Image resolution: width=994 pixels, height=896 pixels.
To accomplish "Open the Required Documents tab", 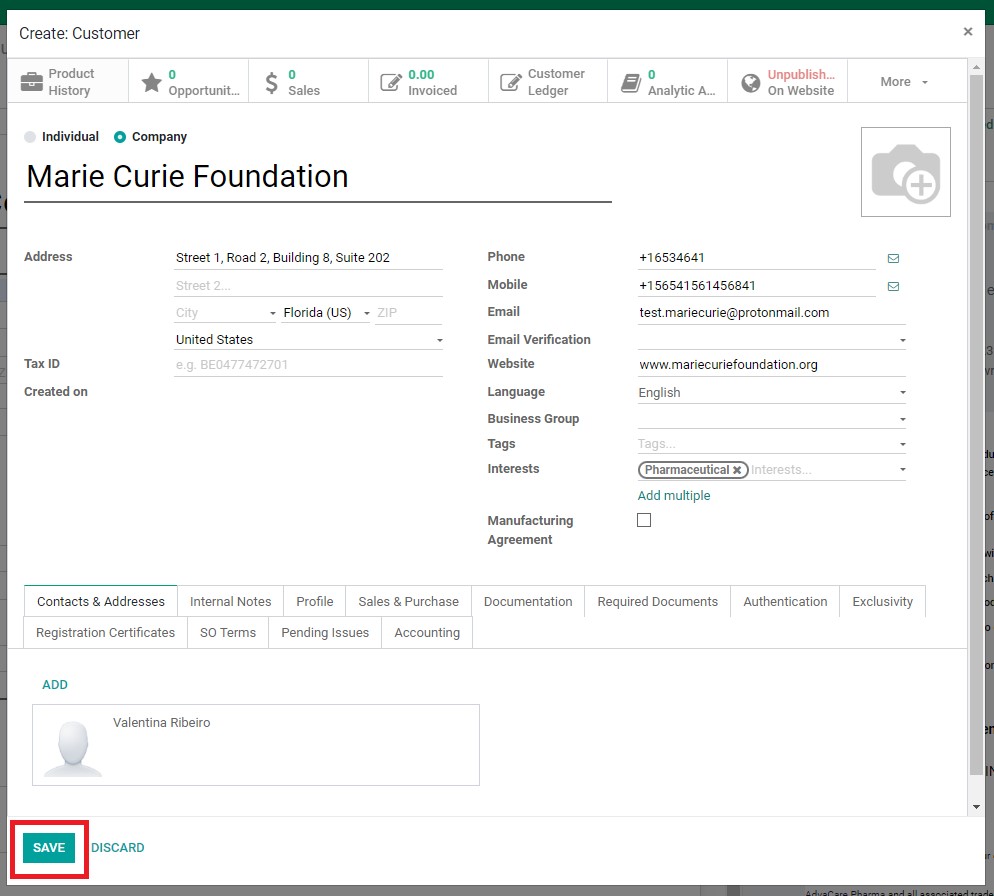I will click(x=657, y=601).
